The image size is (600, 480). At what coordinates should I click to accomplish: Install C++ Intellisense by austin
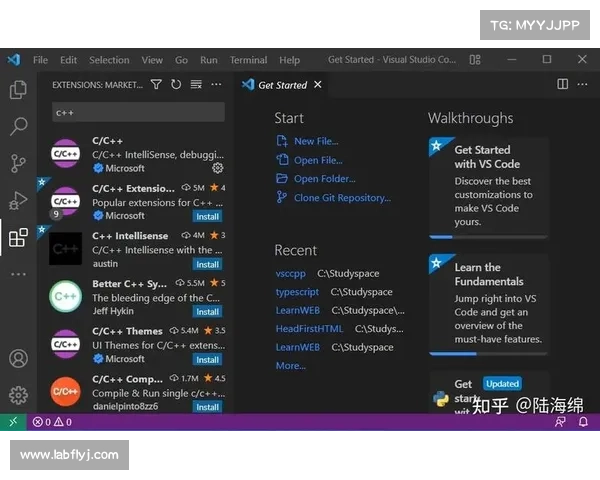pos(207,264)
